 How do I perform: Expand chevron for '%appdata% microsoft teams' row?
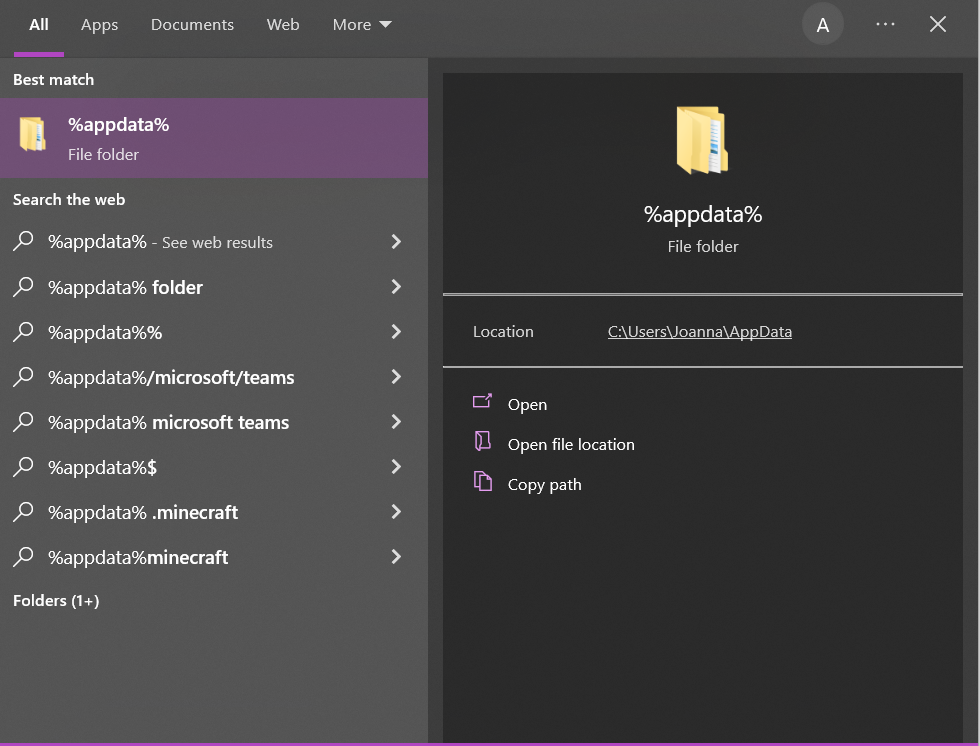point(396,422)
